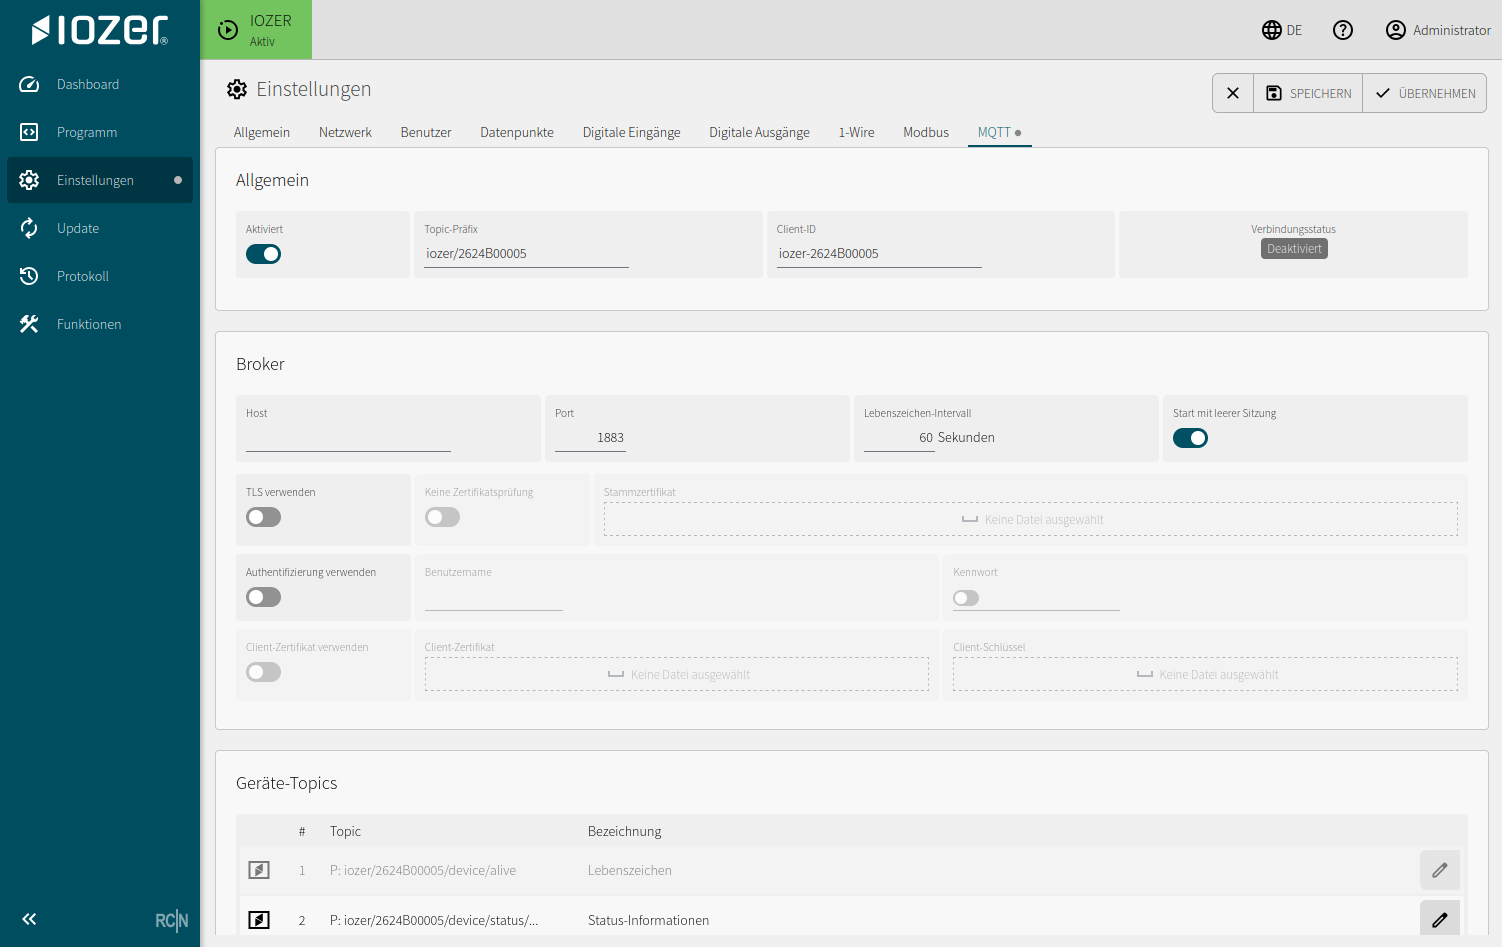
Task: Click the publish icon in row 2
Action: click(259, 920)
